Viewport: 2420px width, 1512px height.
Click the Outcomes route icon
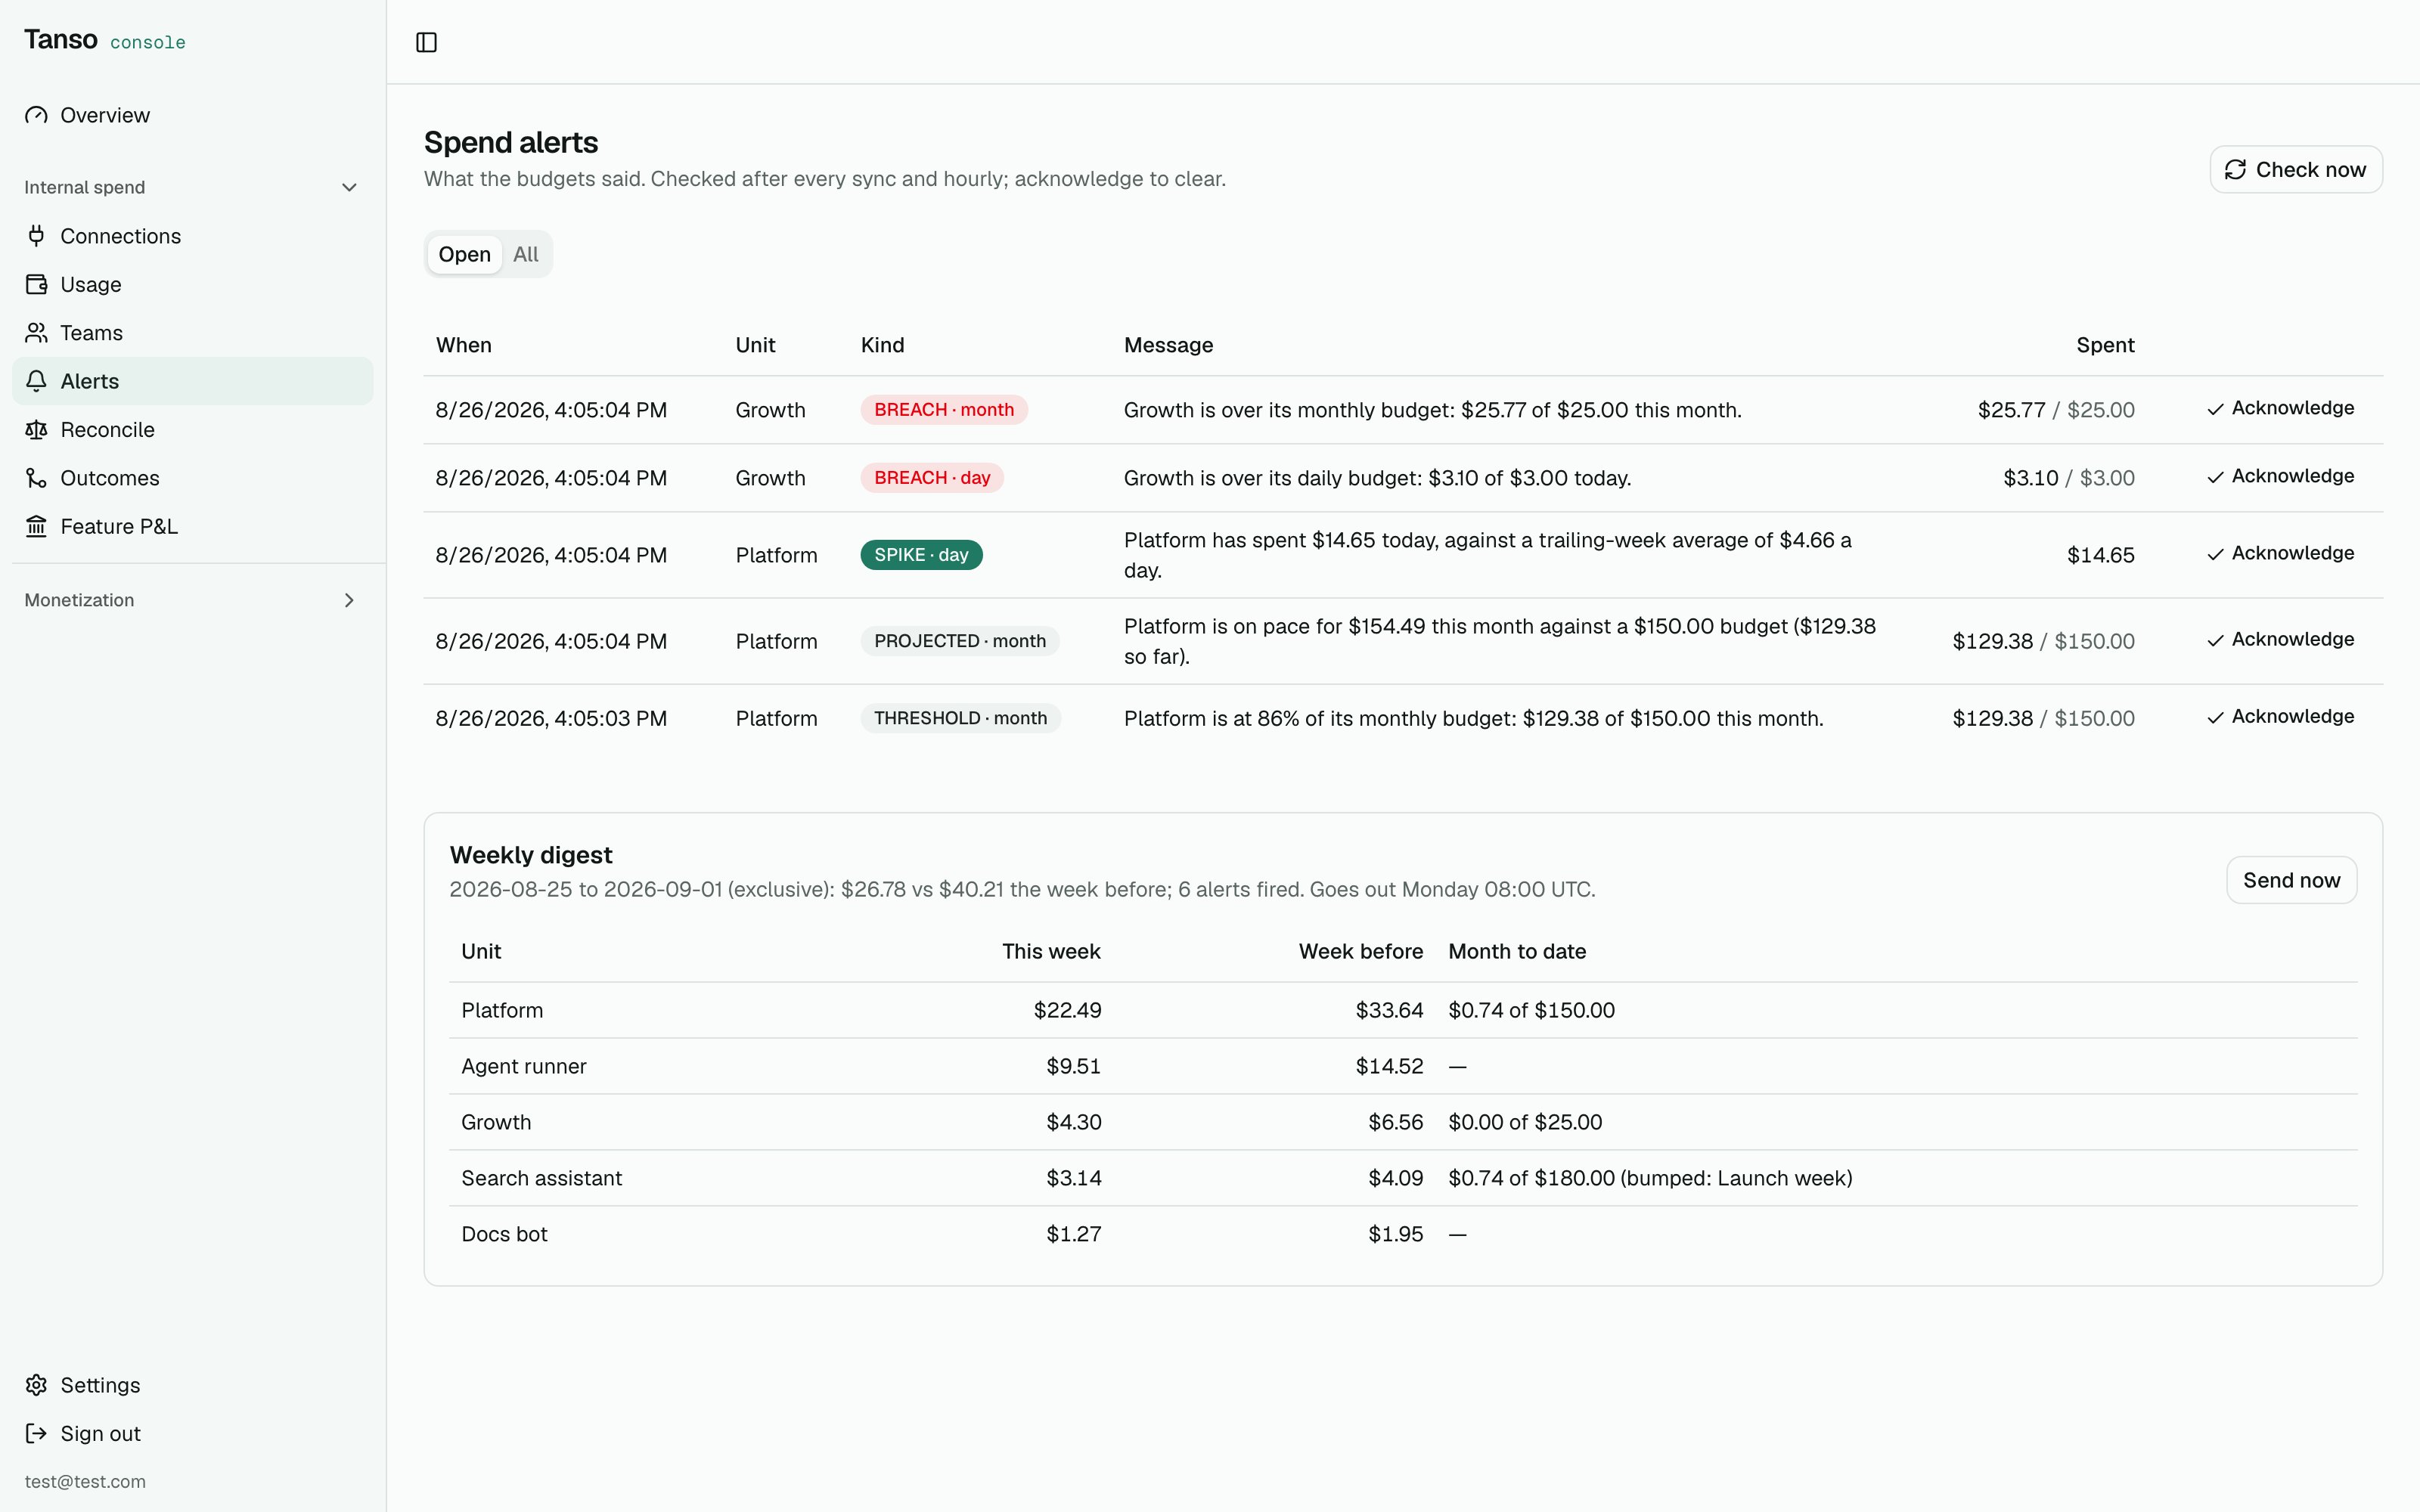(x=36, y=478)
